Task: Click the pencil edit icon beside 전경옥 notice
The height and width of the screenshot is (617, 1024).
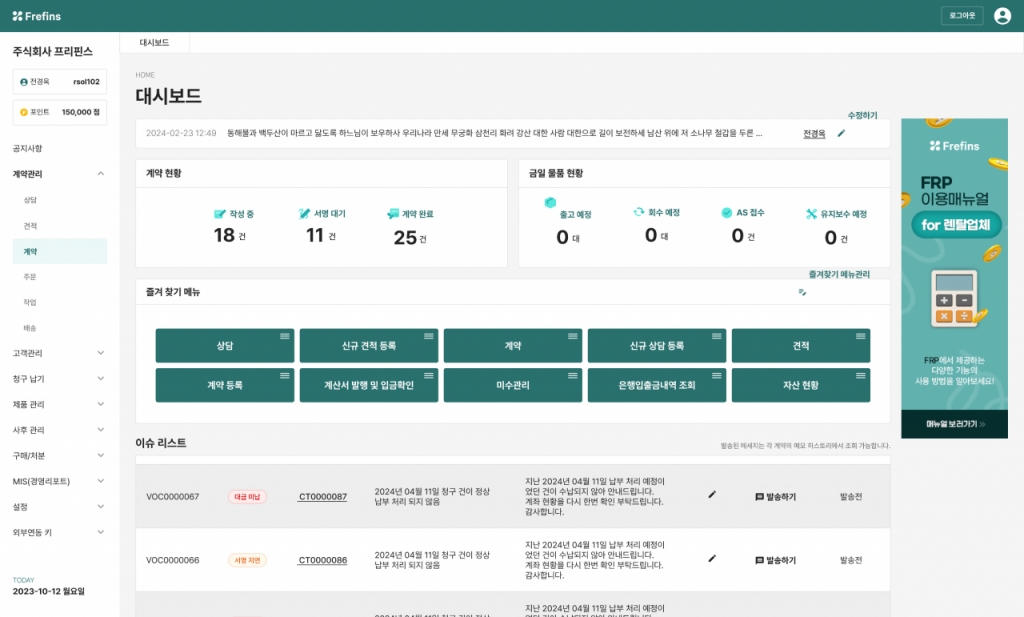Action: 841,133
